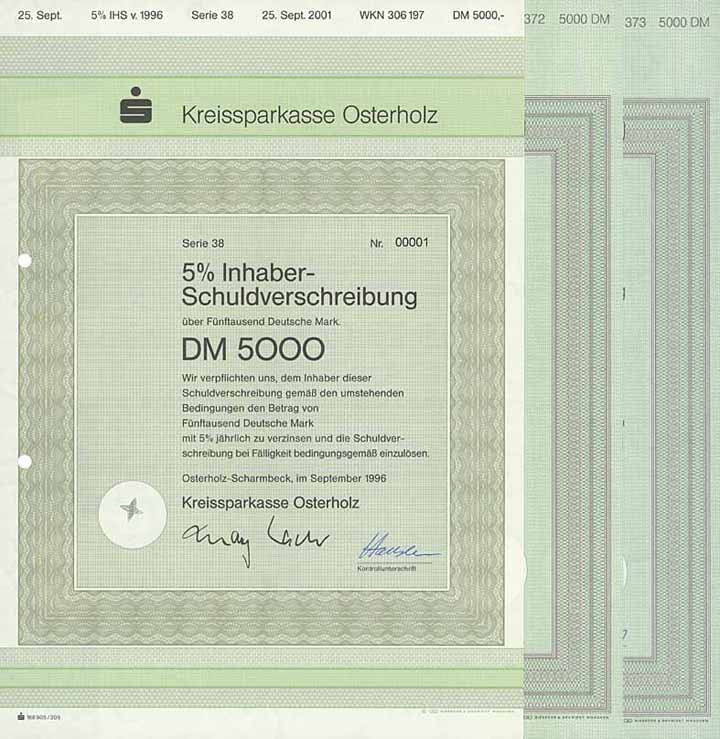The height and width of the screenshot is (739, 720).
Task: Click line 'Wir verpflichten uns, dem Inhaber dieser'
Action: click(277, 378)
